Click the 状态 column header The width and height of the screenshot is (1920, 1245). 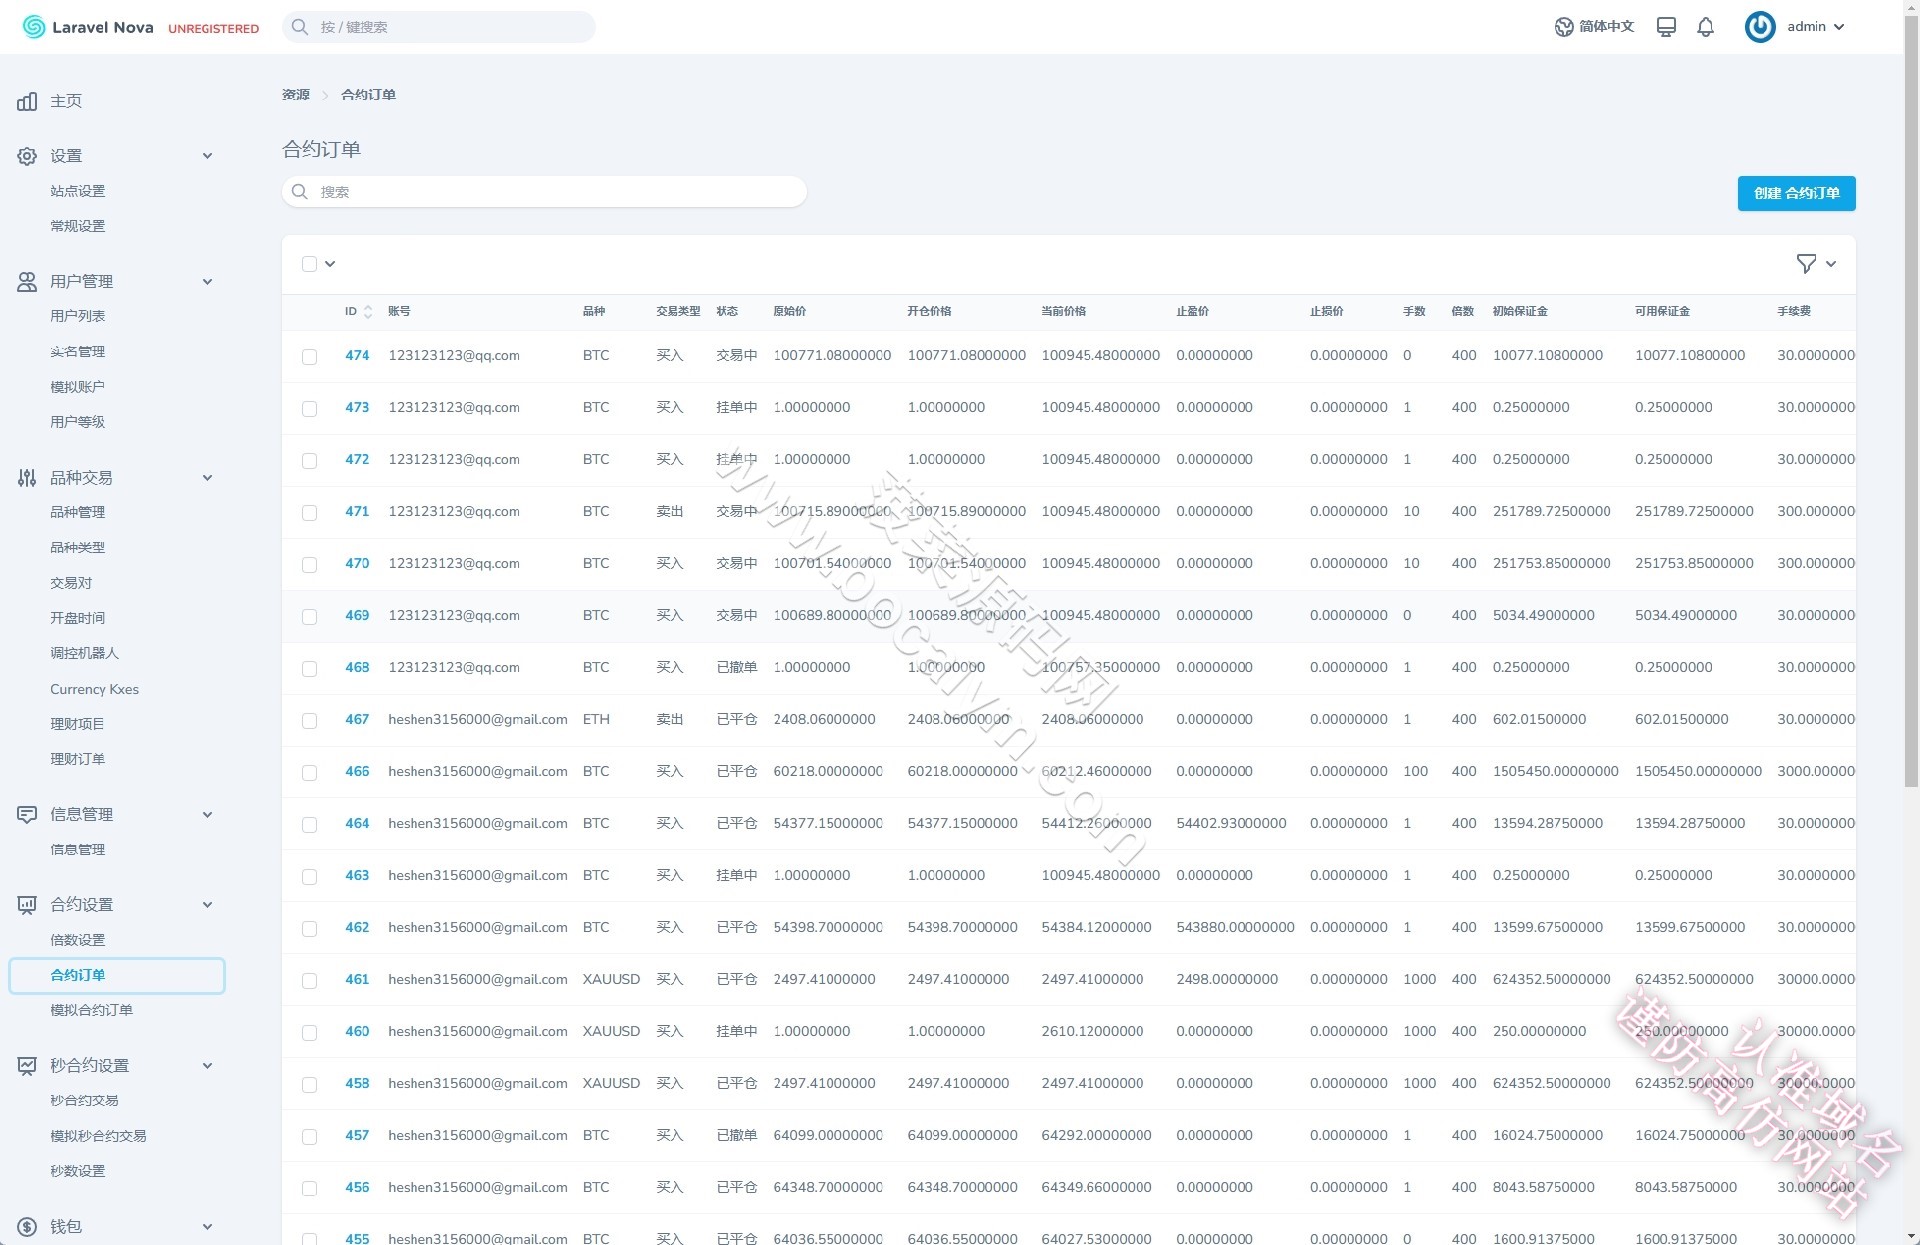click(727, 312)
